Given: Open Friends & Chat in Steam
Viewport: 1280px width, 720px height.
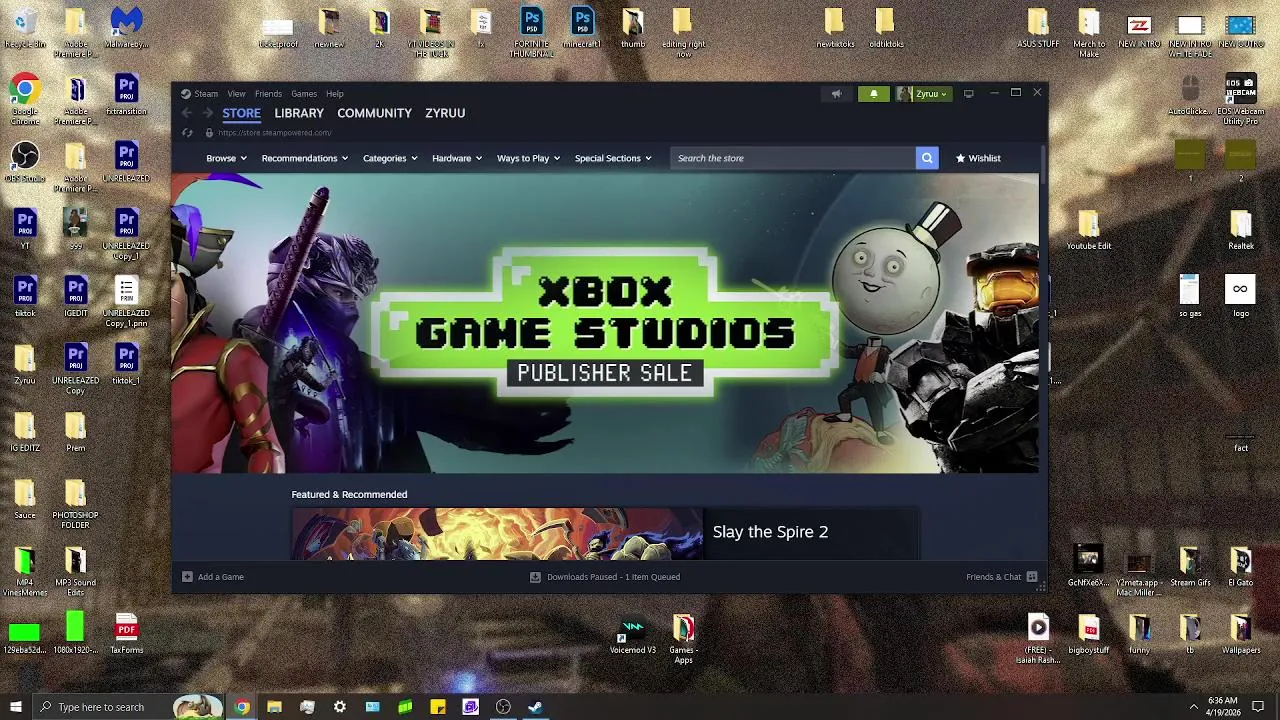Looking at the screenshot, I should [1002, 577].
